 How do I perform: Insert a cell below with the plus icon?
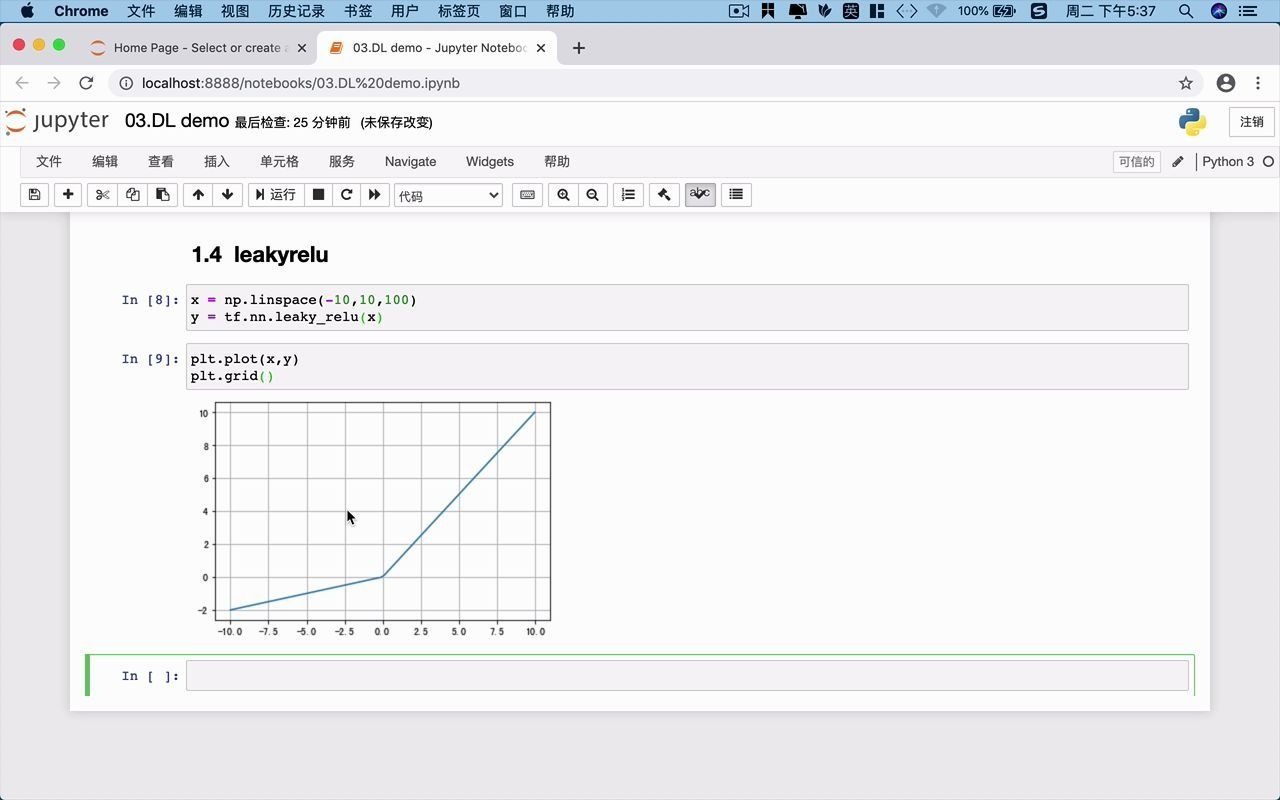(68, 195)
